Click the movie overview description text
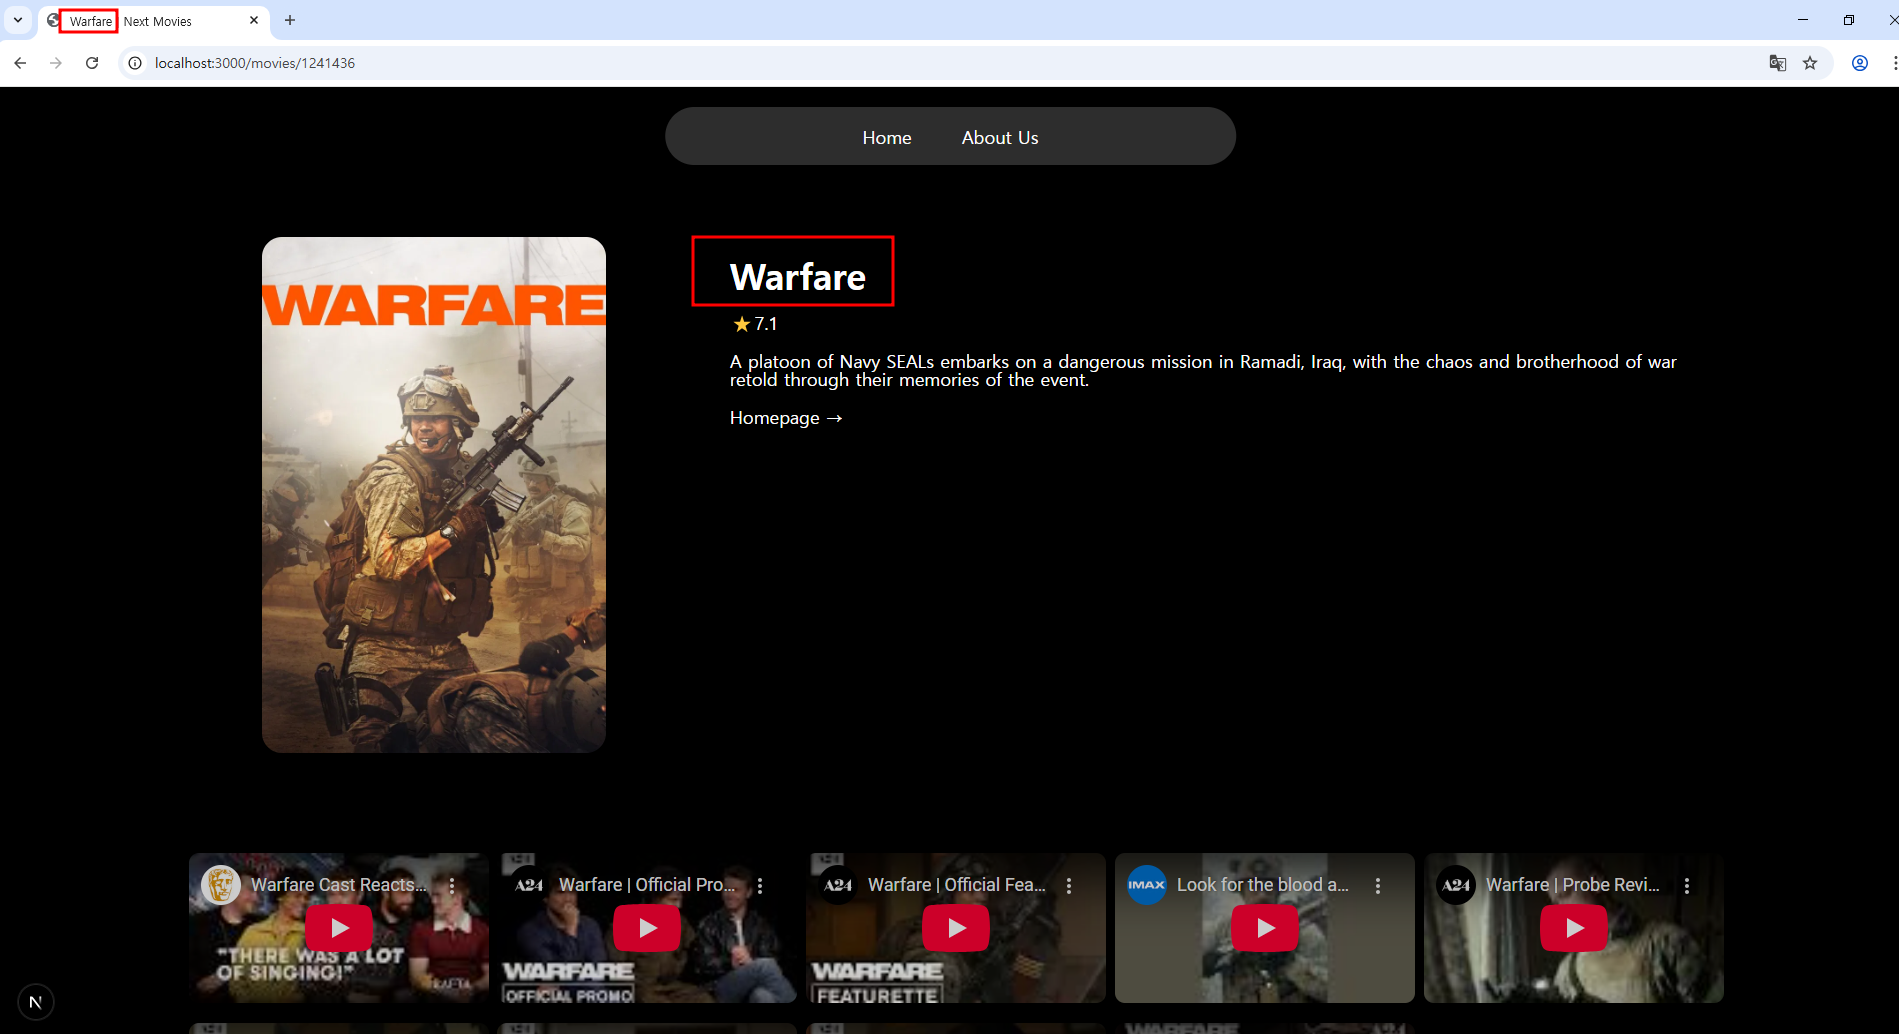 (x=1203, y=371)
